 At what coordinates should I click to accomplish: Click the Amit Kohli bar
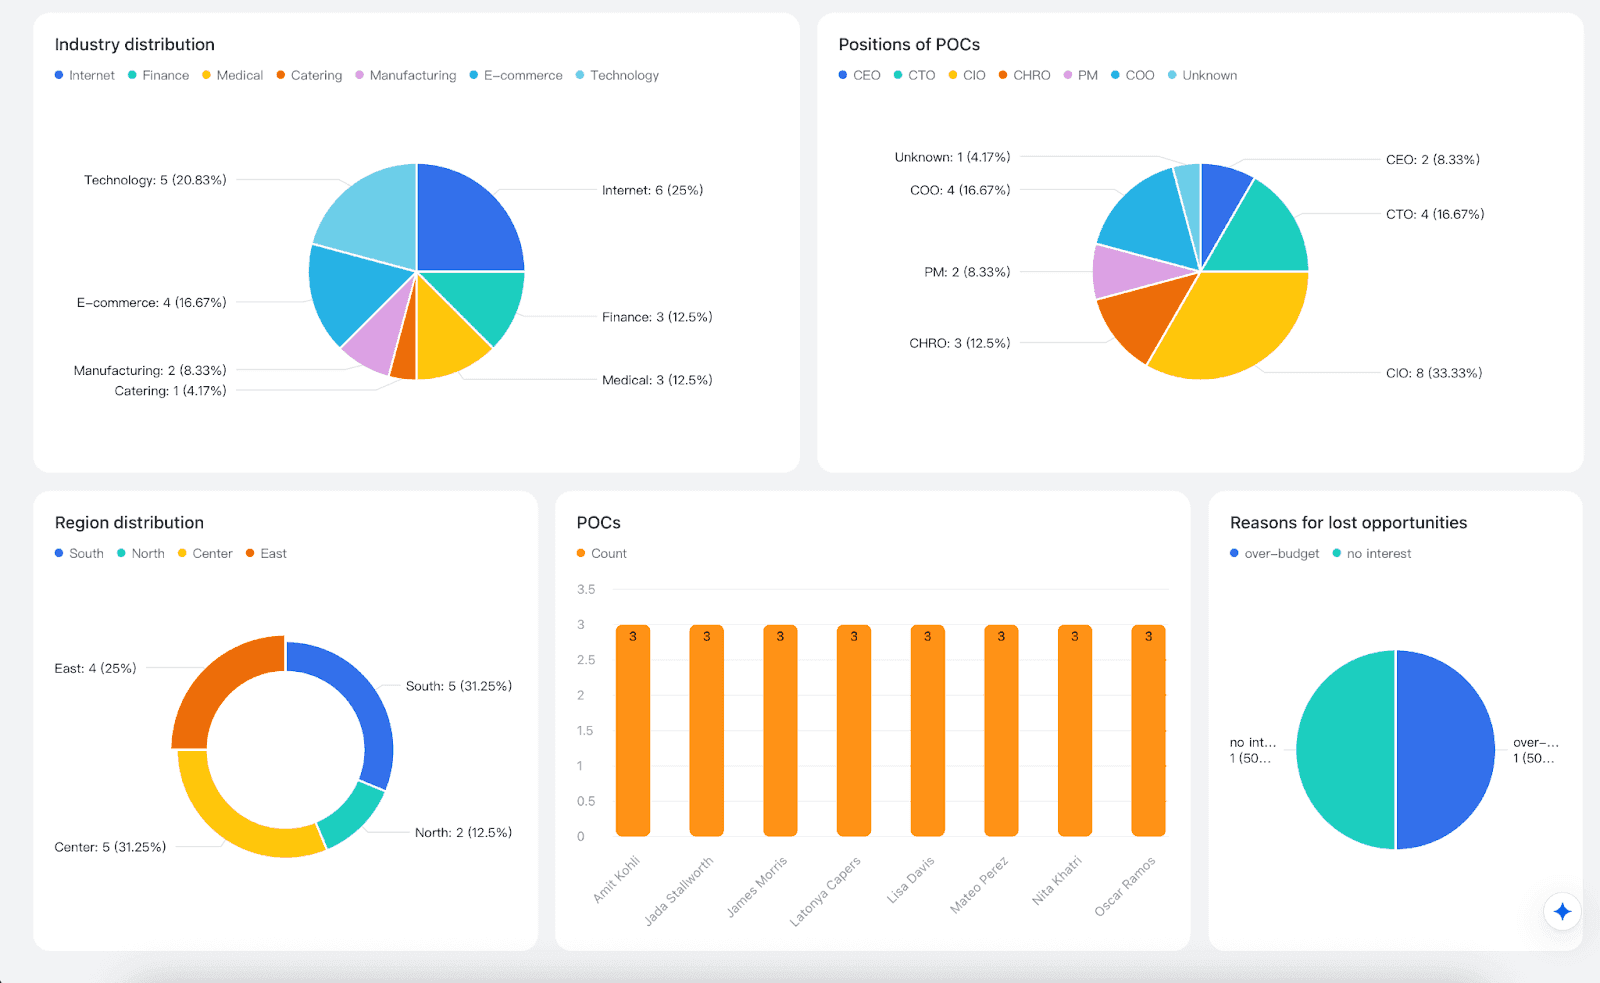(633, 730)
